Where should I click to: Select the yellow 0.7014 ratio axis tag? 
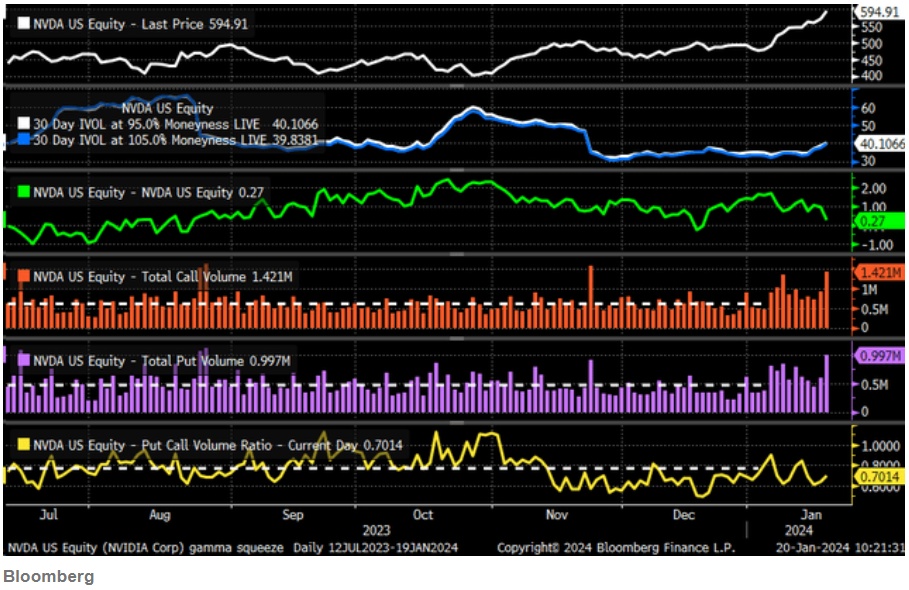878,478
